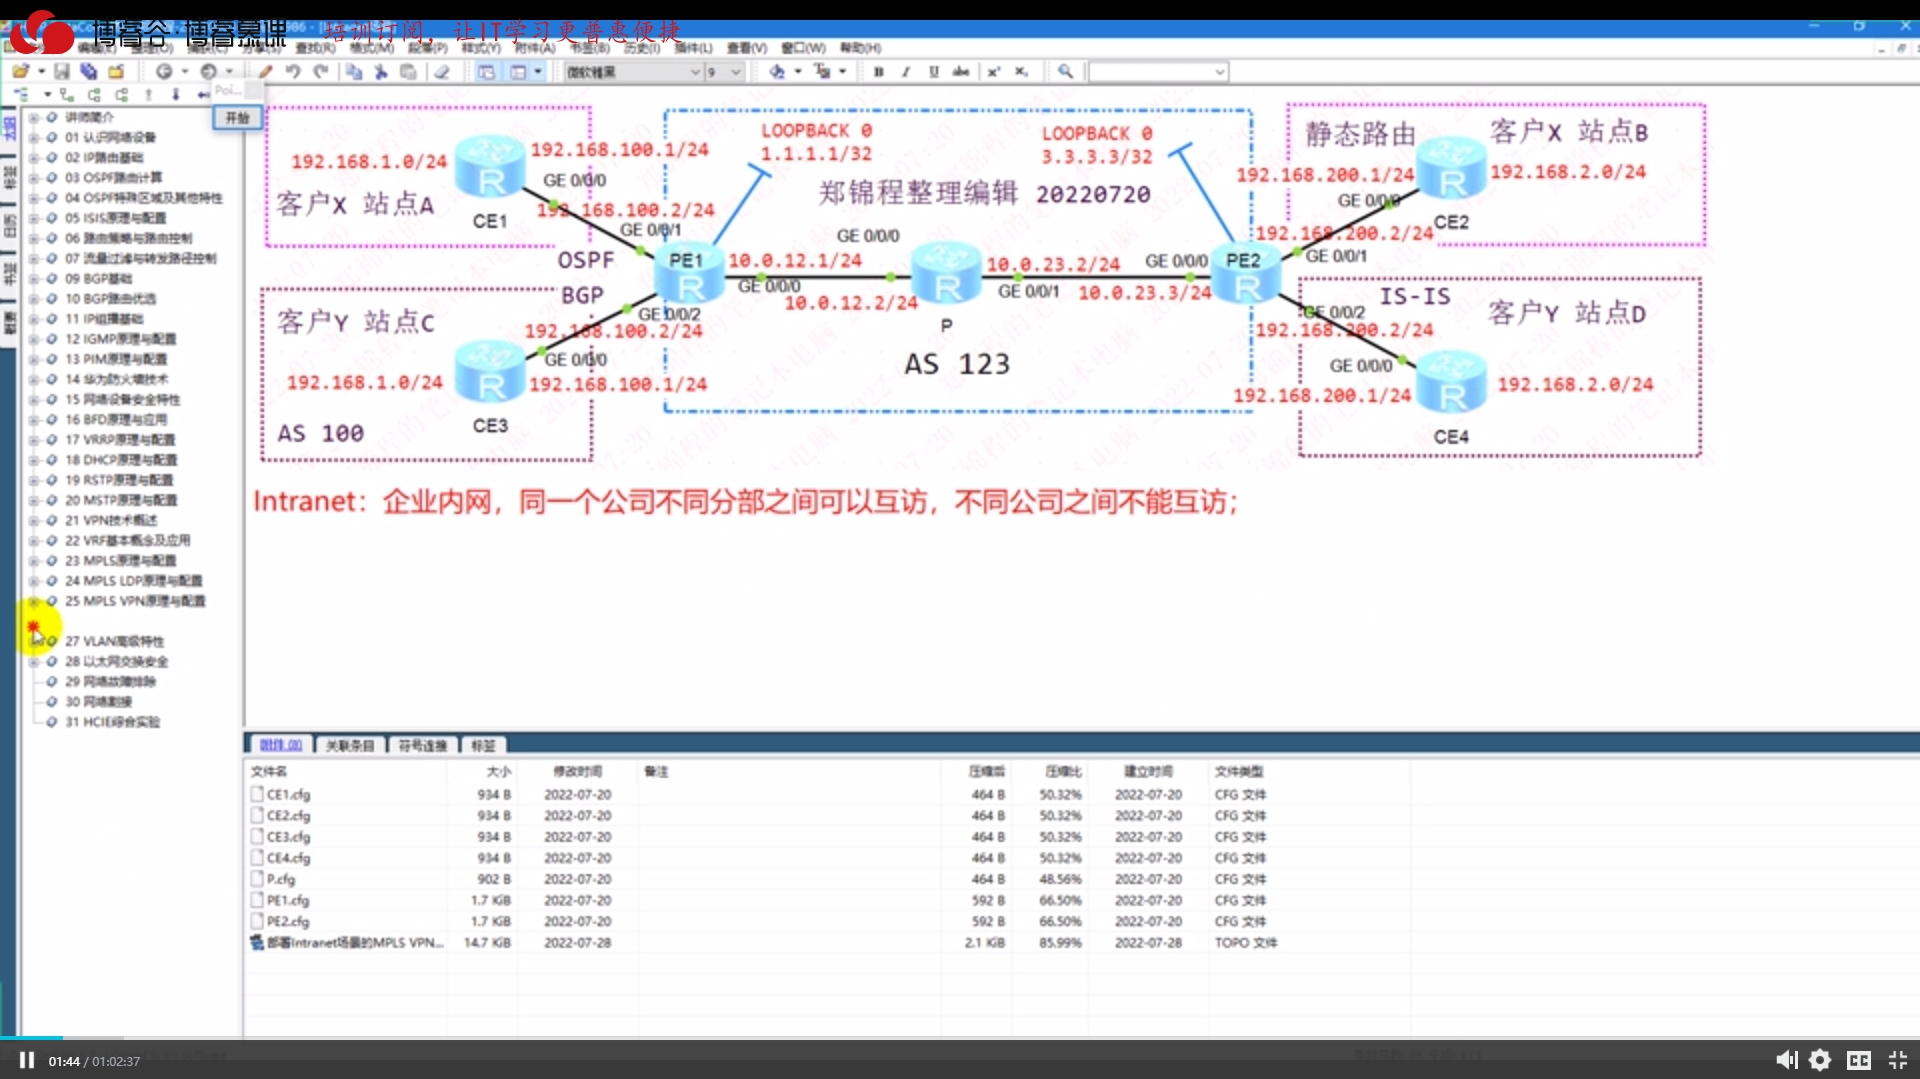The image size is (1920, 1079).
Task: Select tree item 25 MPLS VPN原理与配置
Action: (135, 601)
